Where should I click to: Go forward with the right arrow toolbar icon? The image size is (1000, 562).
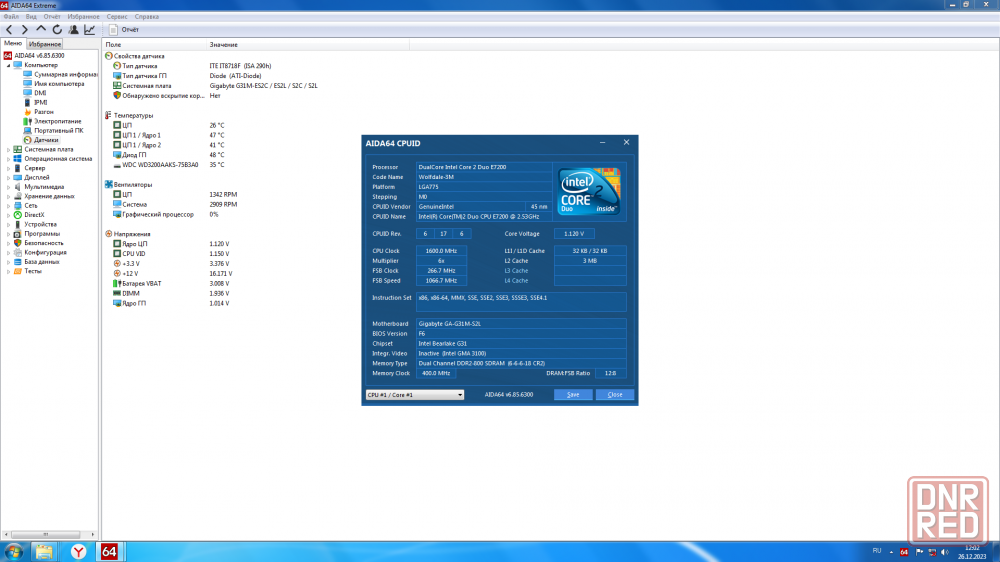(x=25, y=29)
